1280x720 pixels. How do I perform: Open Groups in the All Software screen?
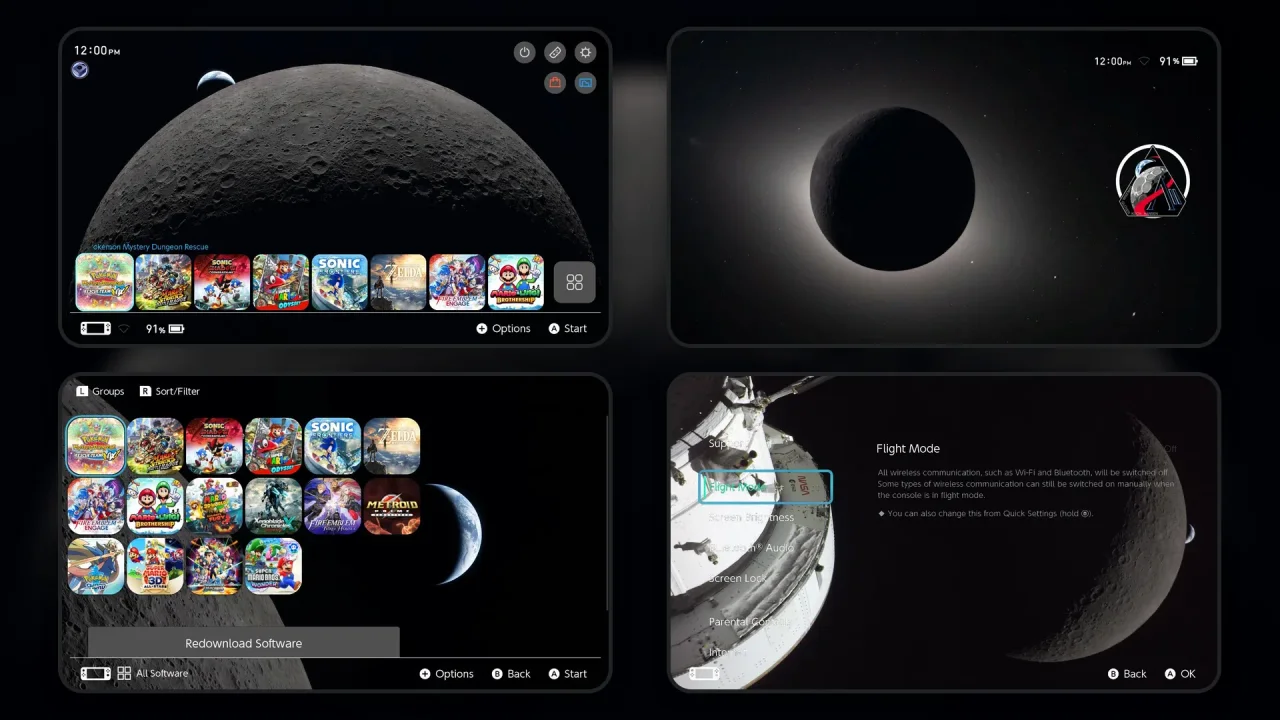pos(100,391)
